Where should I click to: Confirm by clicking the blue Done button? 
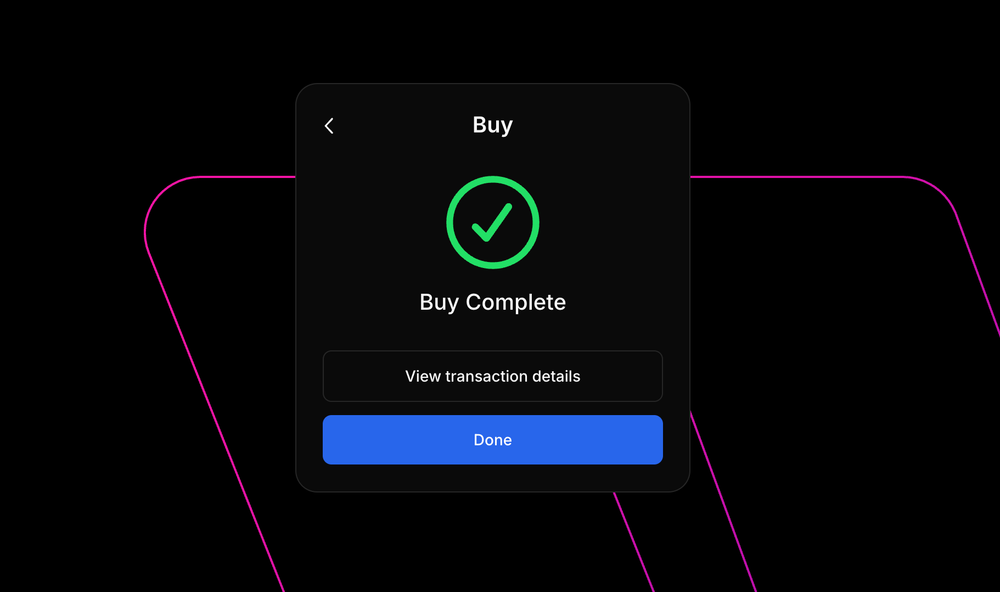tap(492, 440)
